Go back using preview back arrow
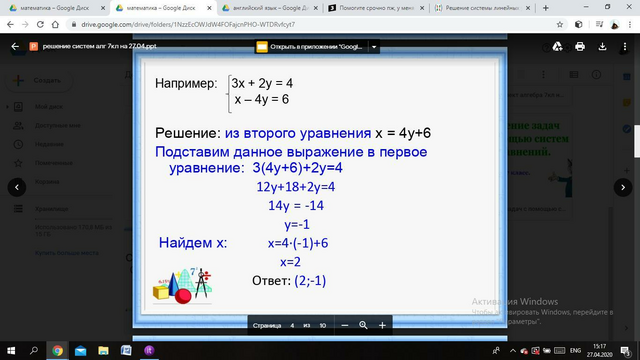This screenshot has height=360, width=640. (15, 47)
